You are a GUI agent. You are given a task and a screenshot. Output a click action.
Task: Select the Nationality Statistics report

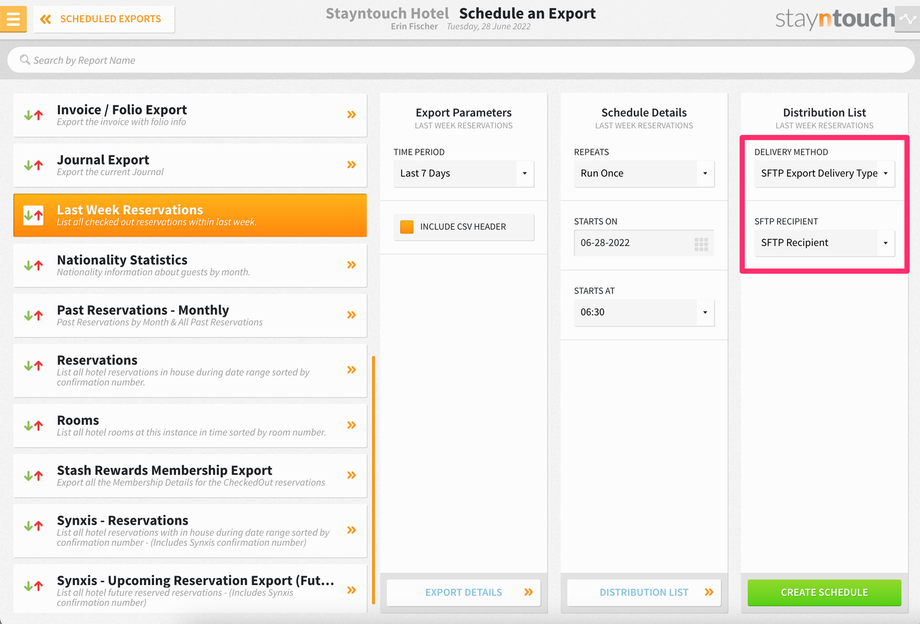[x=190, y=265]
